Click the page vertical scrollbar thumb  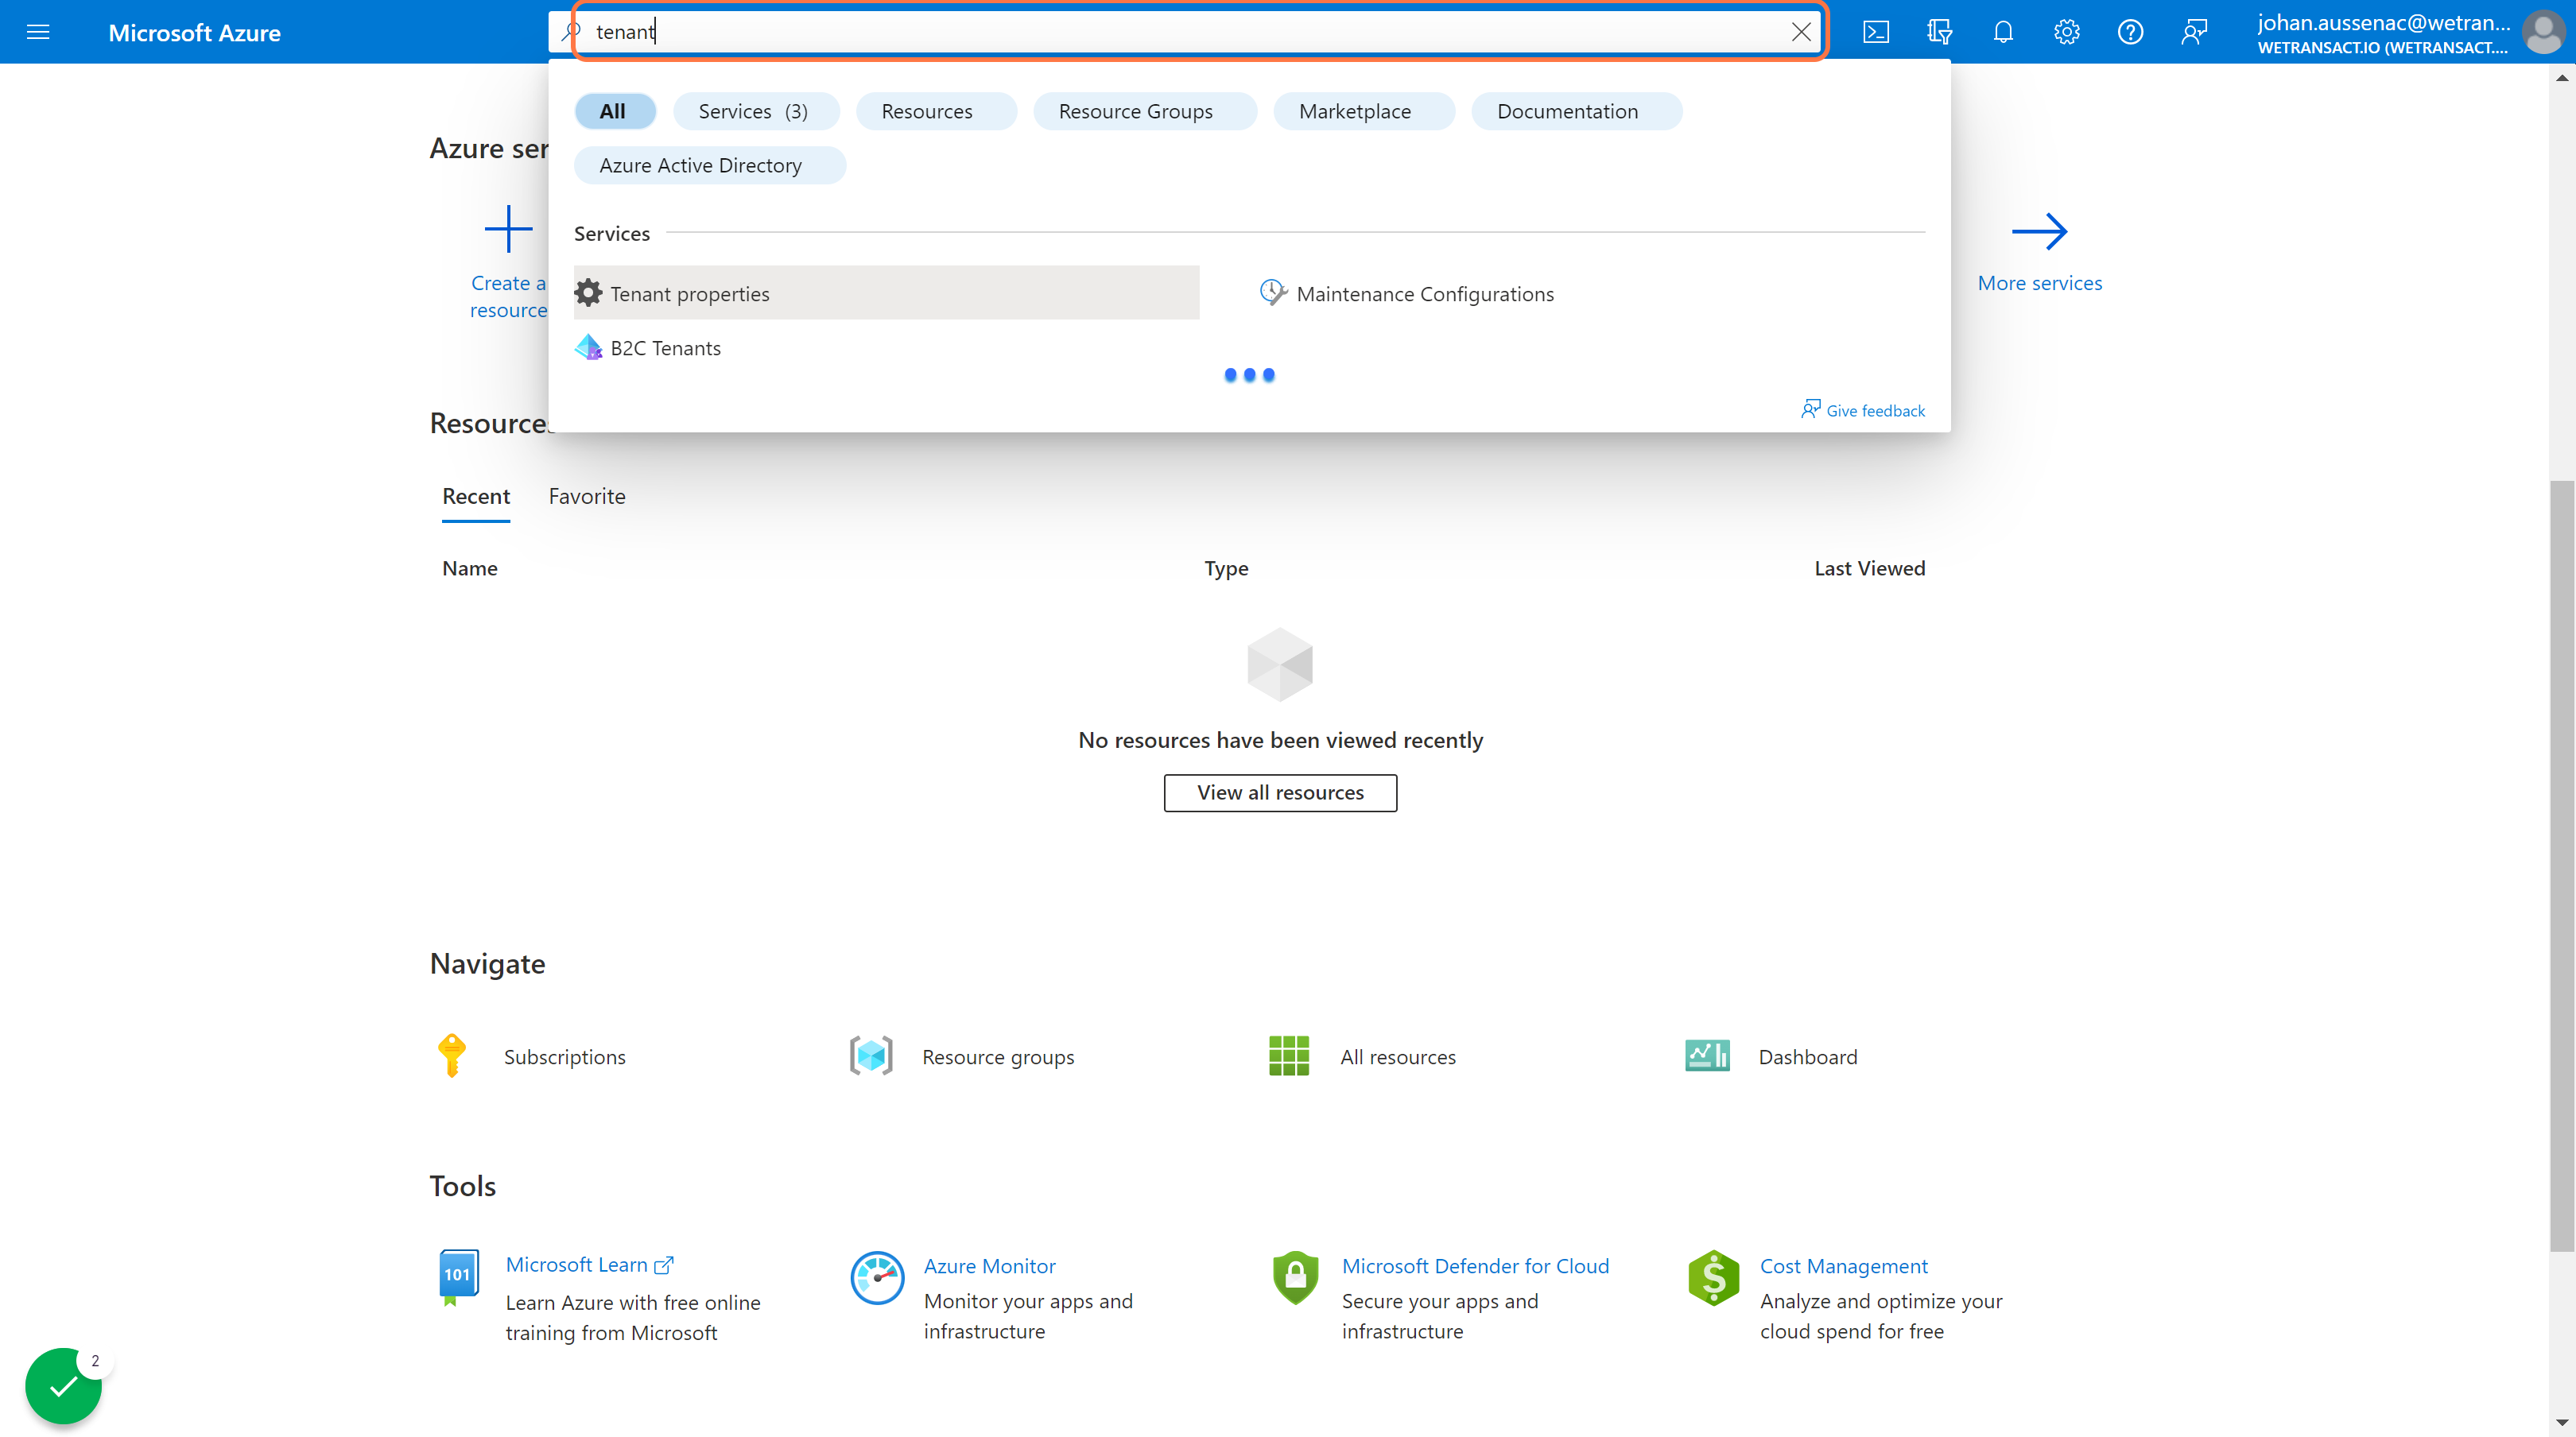click(2562, 865)
